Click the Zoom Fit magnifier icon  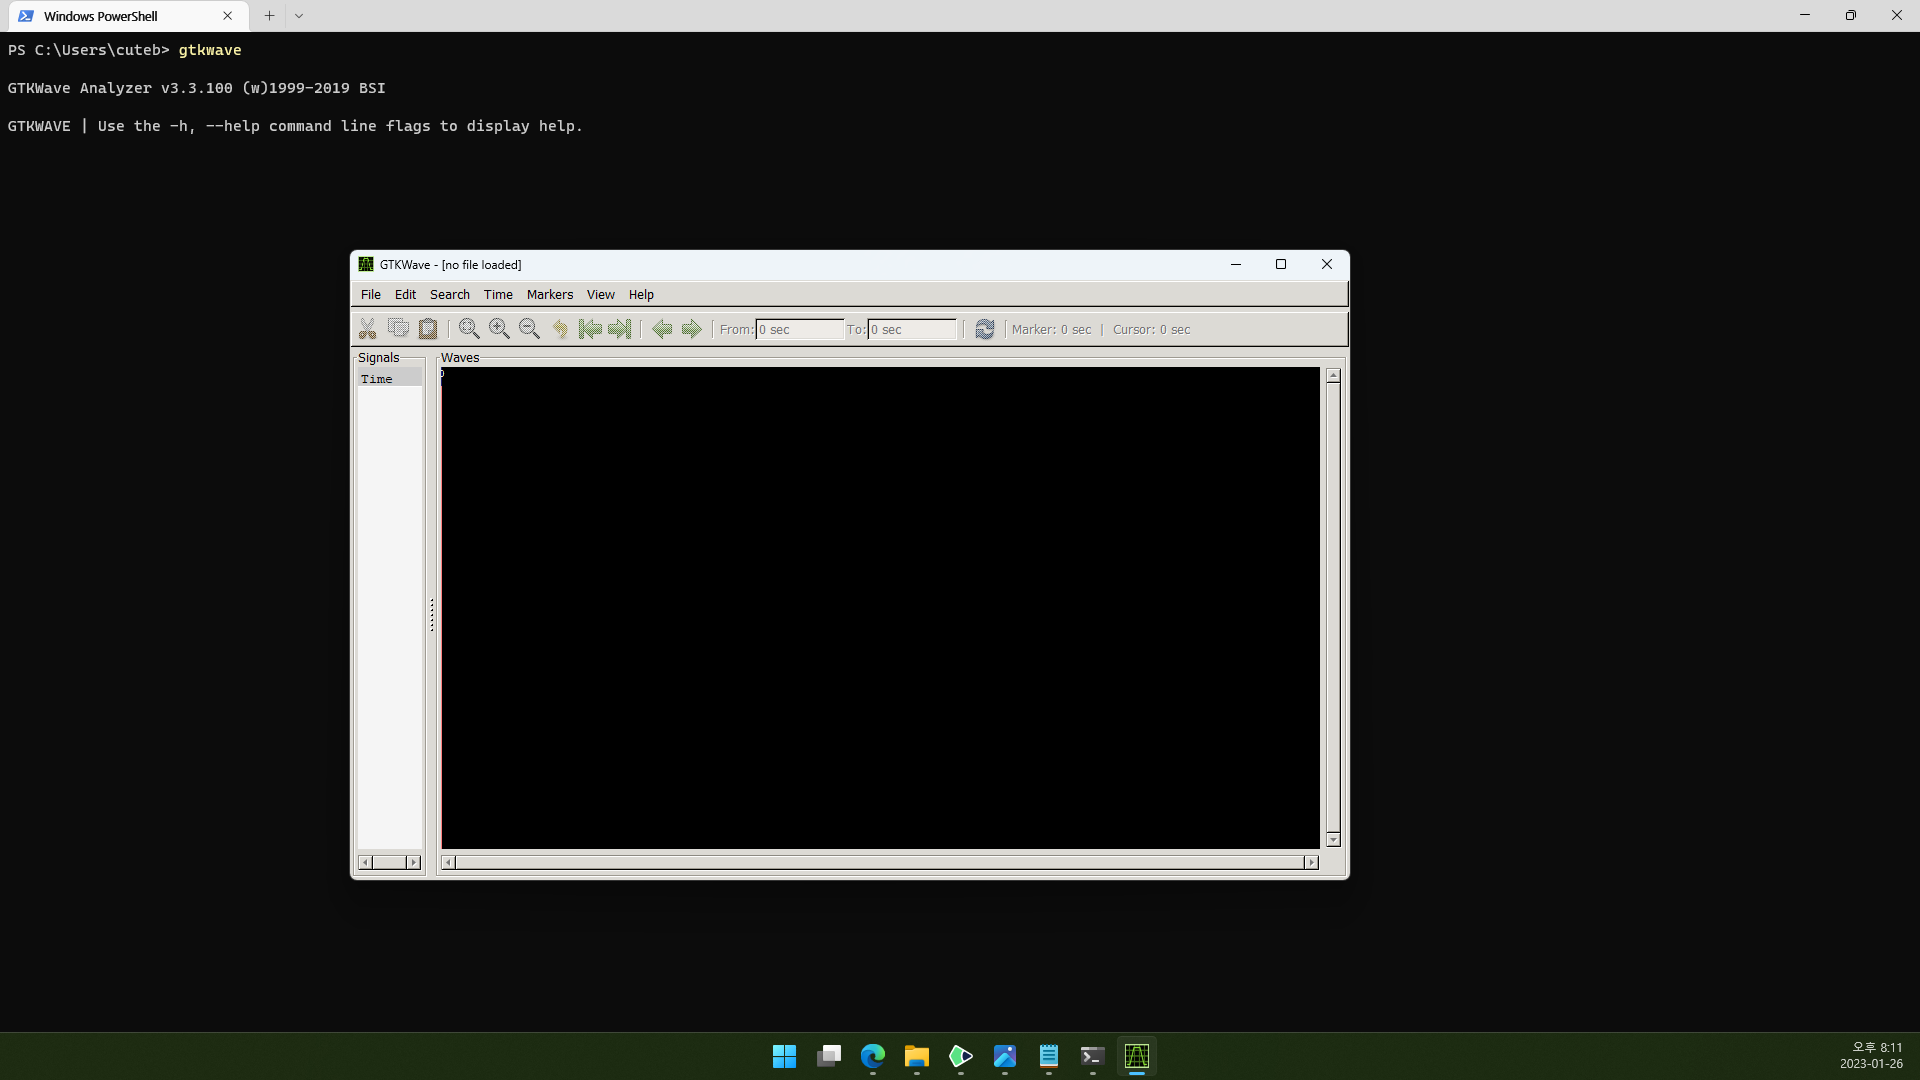click(469, 329)
